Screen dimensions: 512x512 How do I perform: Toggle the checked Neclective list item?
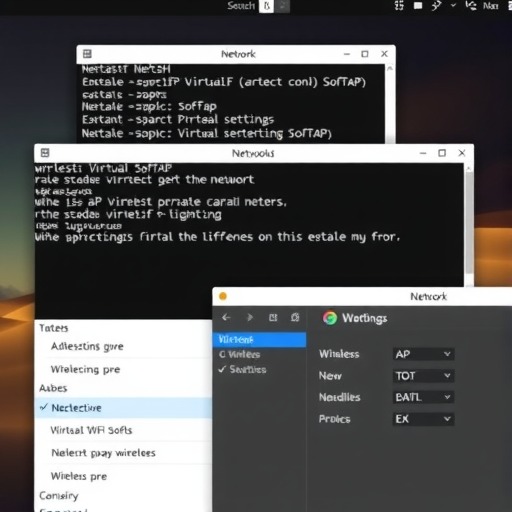(123, 408)
